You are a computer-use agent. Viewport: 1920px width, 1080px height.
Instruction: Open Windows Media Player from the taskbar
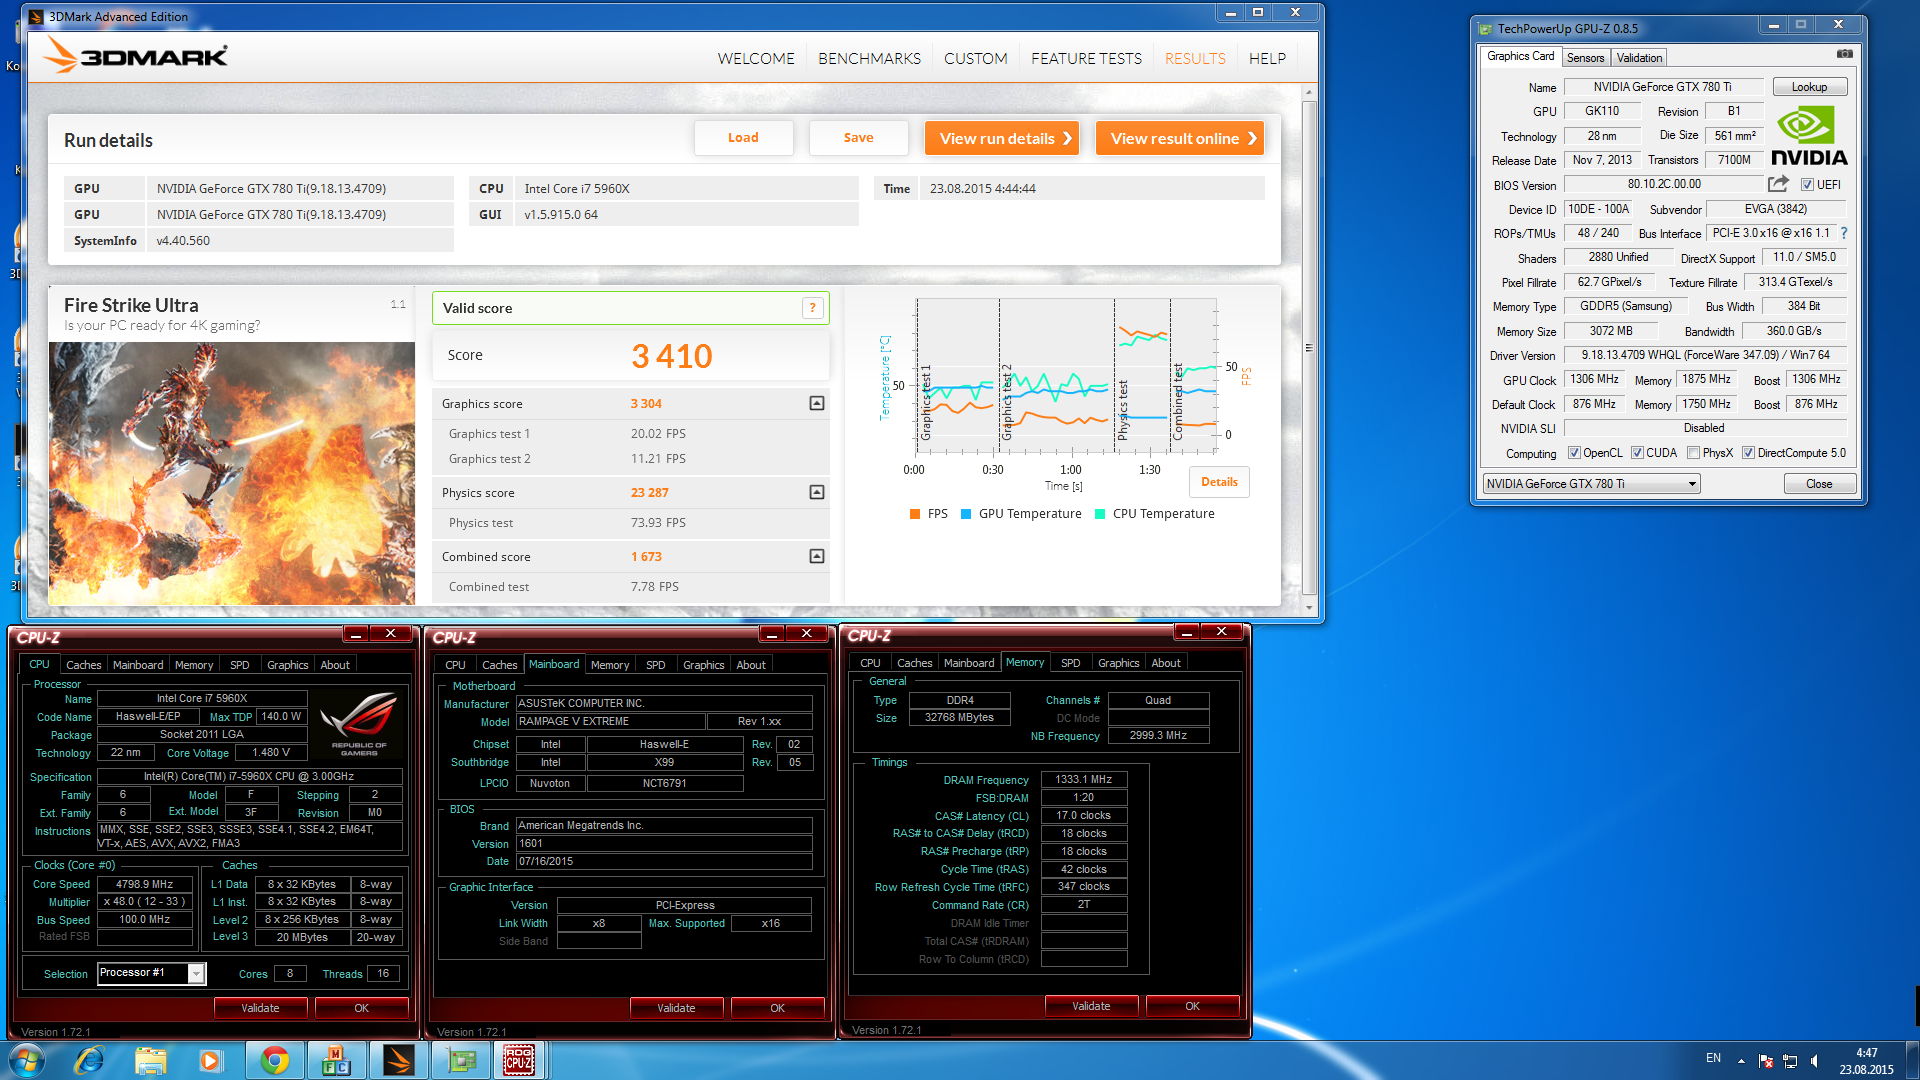click(210, 1060)
